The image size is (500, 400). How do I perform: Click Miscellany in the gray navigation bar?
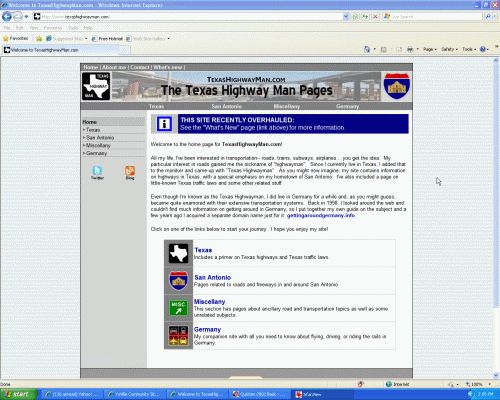click(x=287, y=106)
